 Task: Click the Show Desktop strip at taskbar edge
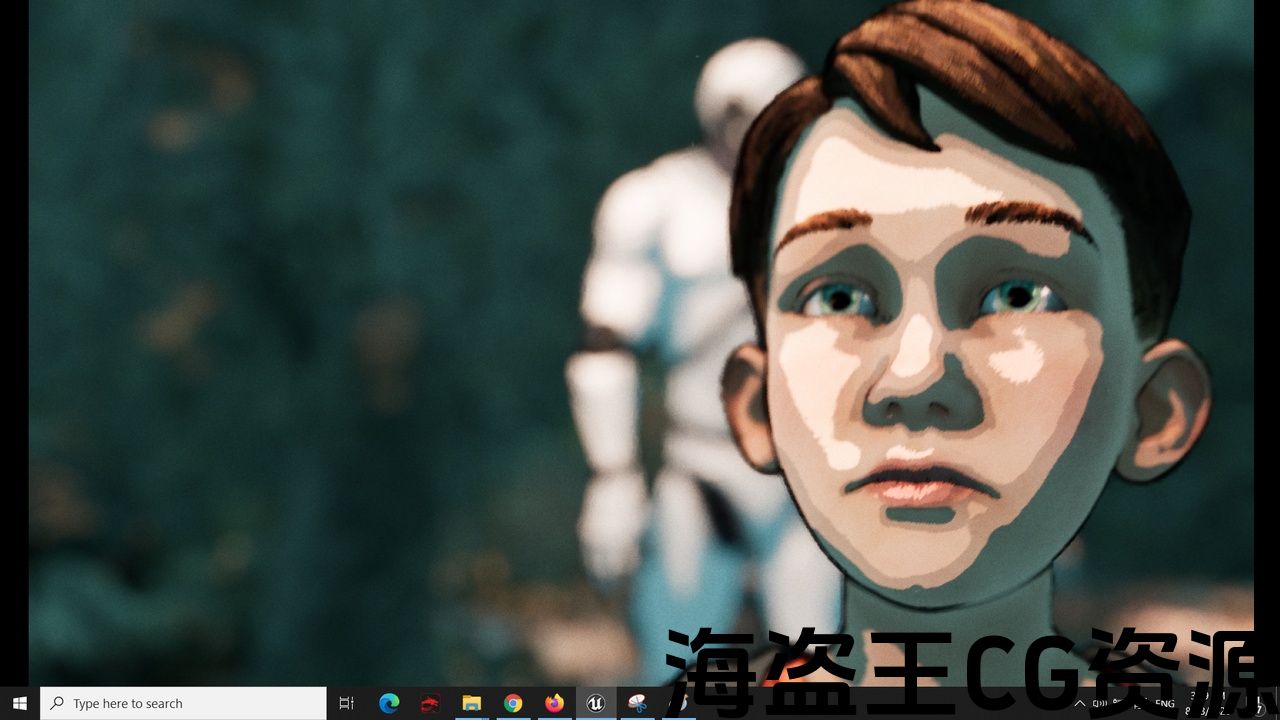click(1277, 703)
